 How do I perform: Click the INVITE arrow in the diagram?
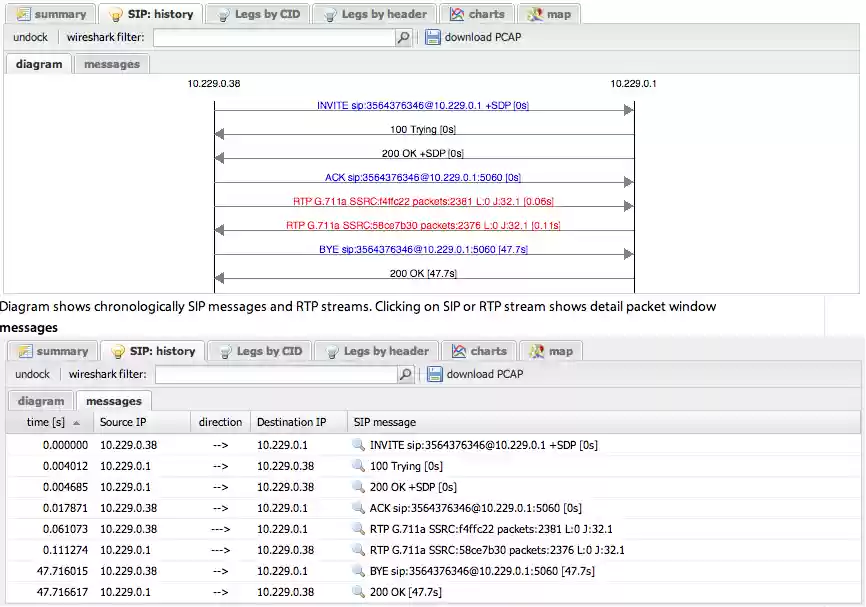[x=423, y=106]
